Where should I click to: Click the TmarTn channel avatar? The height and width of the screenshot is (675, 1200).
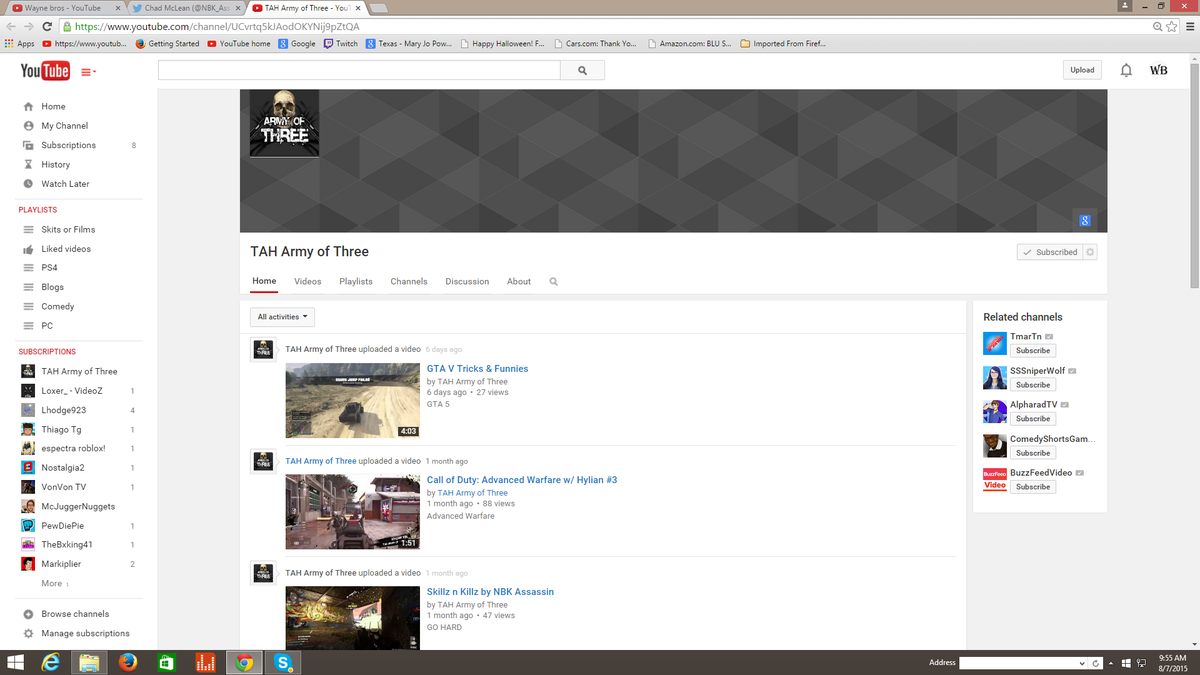tap(994, 343)
